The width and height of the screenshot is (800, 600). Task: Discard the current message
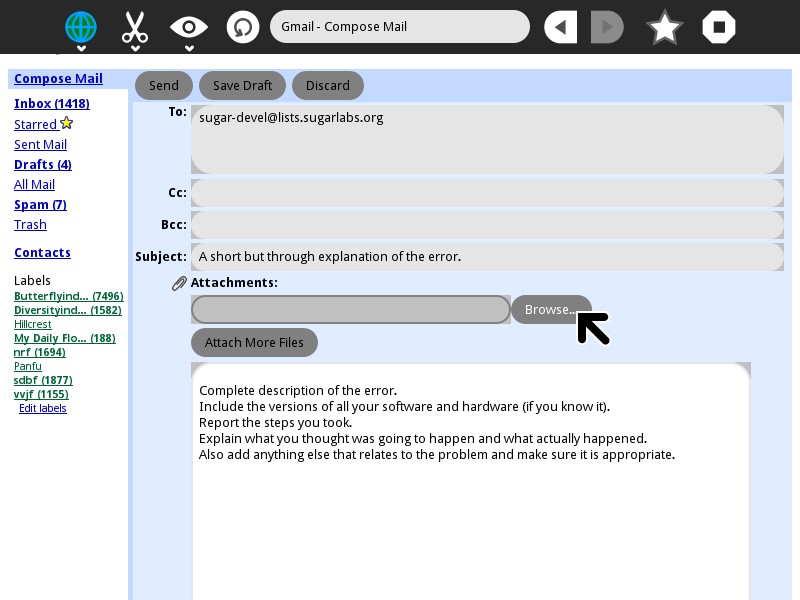[x=328, y=86]
